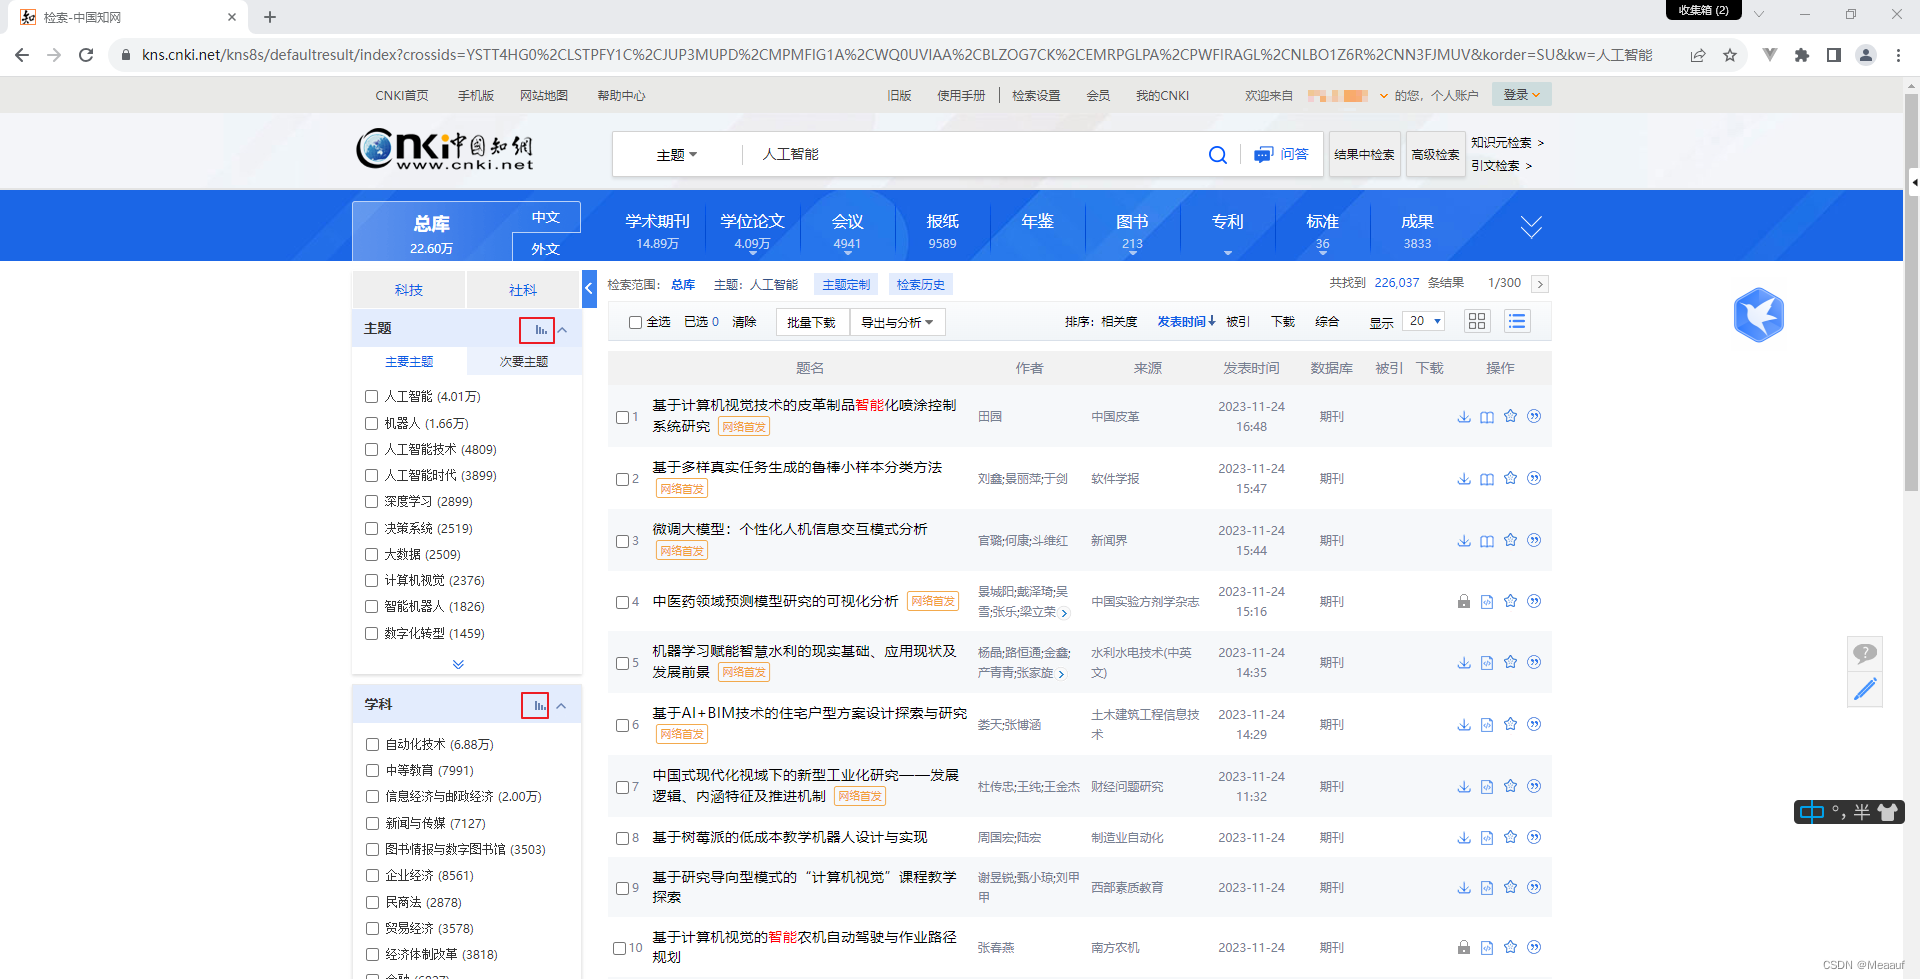Click the pencil edit floating icon
1920x979 pixels.
click(x=1865, y=689)
